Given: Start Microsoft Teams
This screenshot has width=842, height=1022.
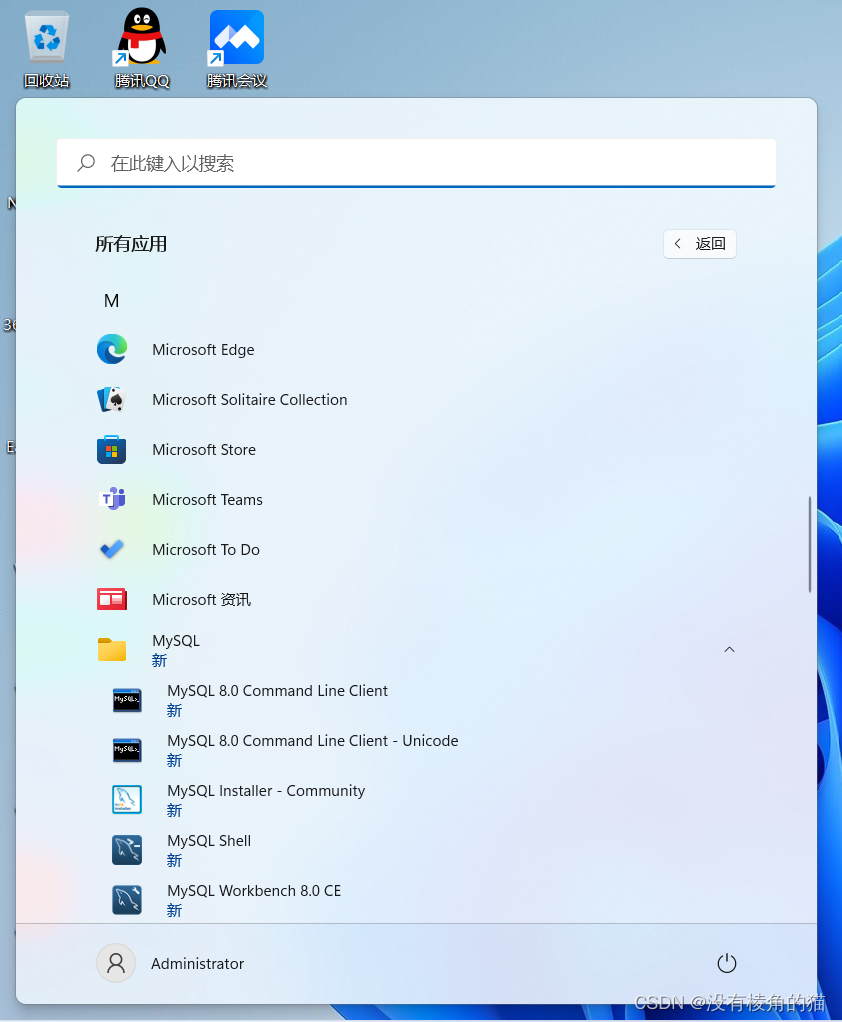Looking at the screenshot, I should click(x=207, y=499).
